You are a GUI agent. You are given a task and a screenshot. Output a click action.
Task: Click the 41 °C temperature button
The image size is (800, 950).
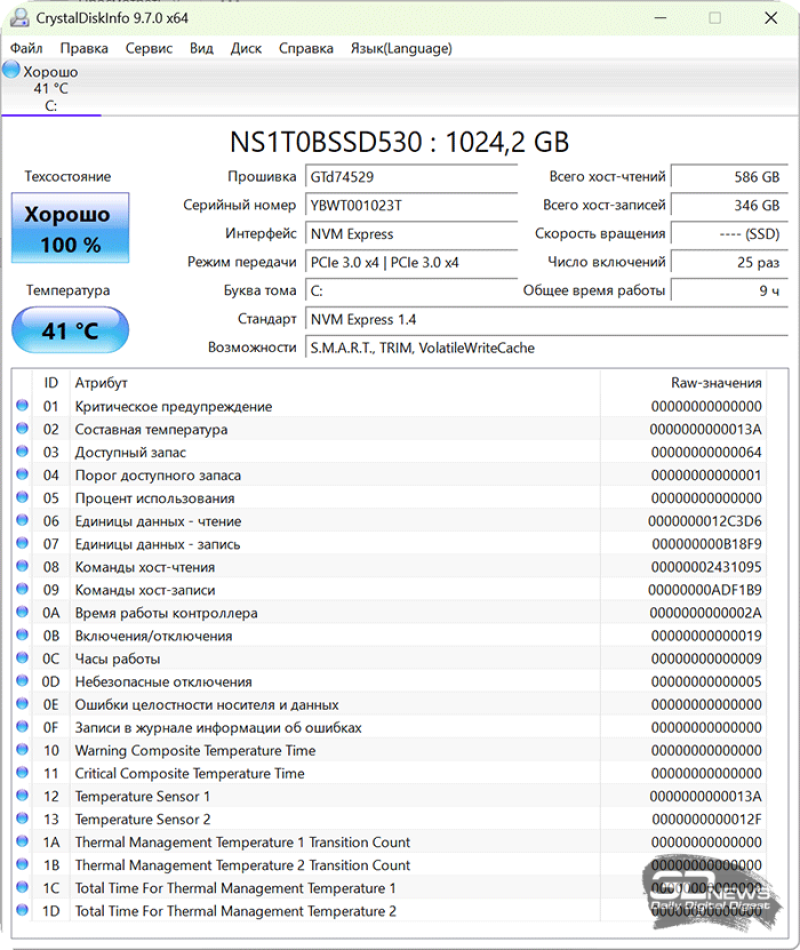pos(70,331)
